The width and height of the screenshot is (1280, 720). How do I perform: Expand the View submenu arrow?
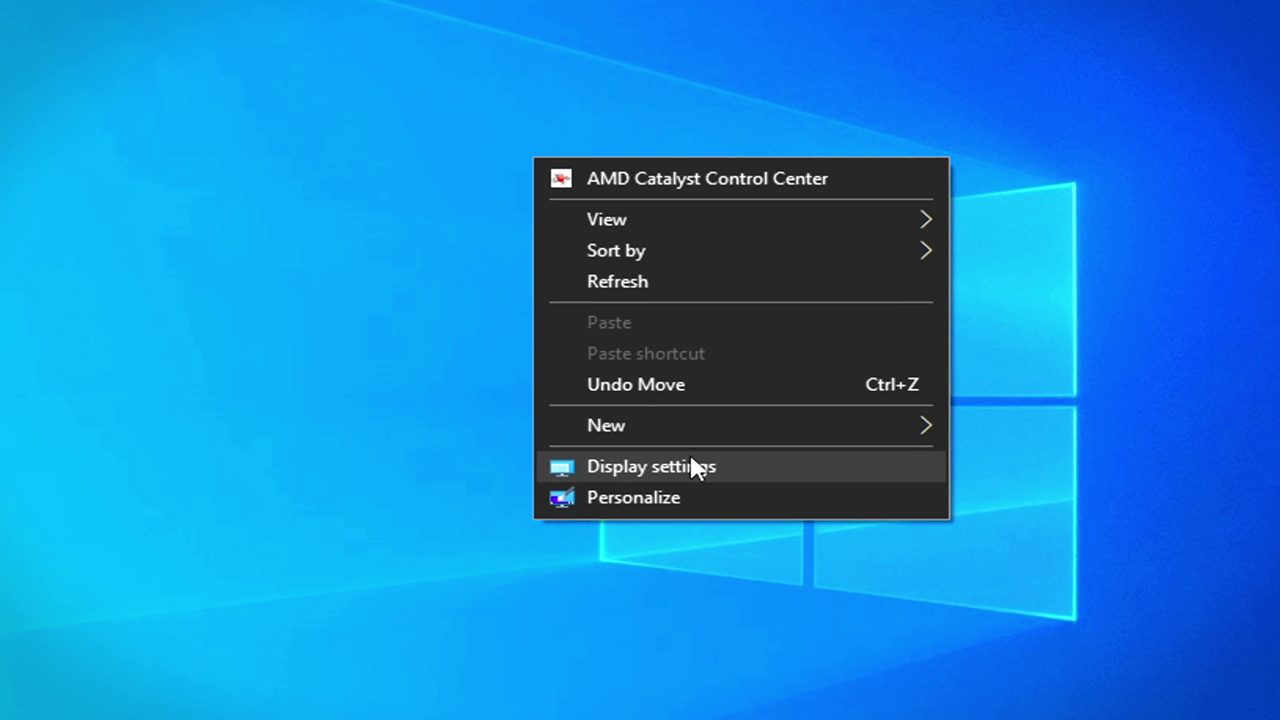[926, 219]
